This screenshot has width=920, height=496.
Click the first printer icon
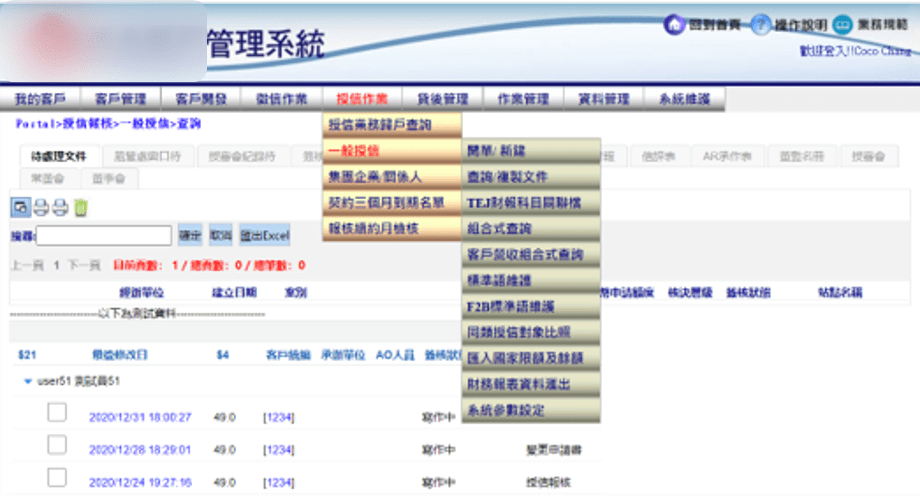tap(41, 208)
